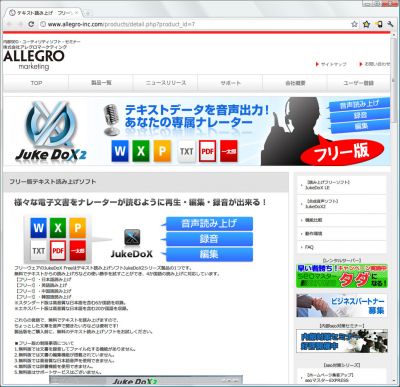This screenshot has height=387, width=400.
Task: Click the red 一太郎 icon in the top banner
Action: pos(229,151)
